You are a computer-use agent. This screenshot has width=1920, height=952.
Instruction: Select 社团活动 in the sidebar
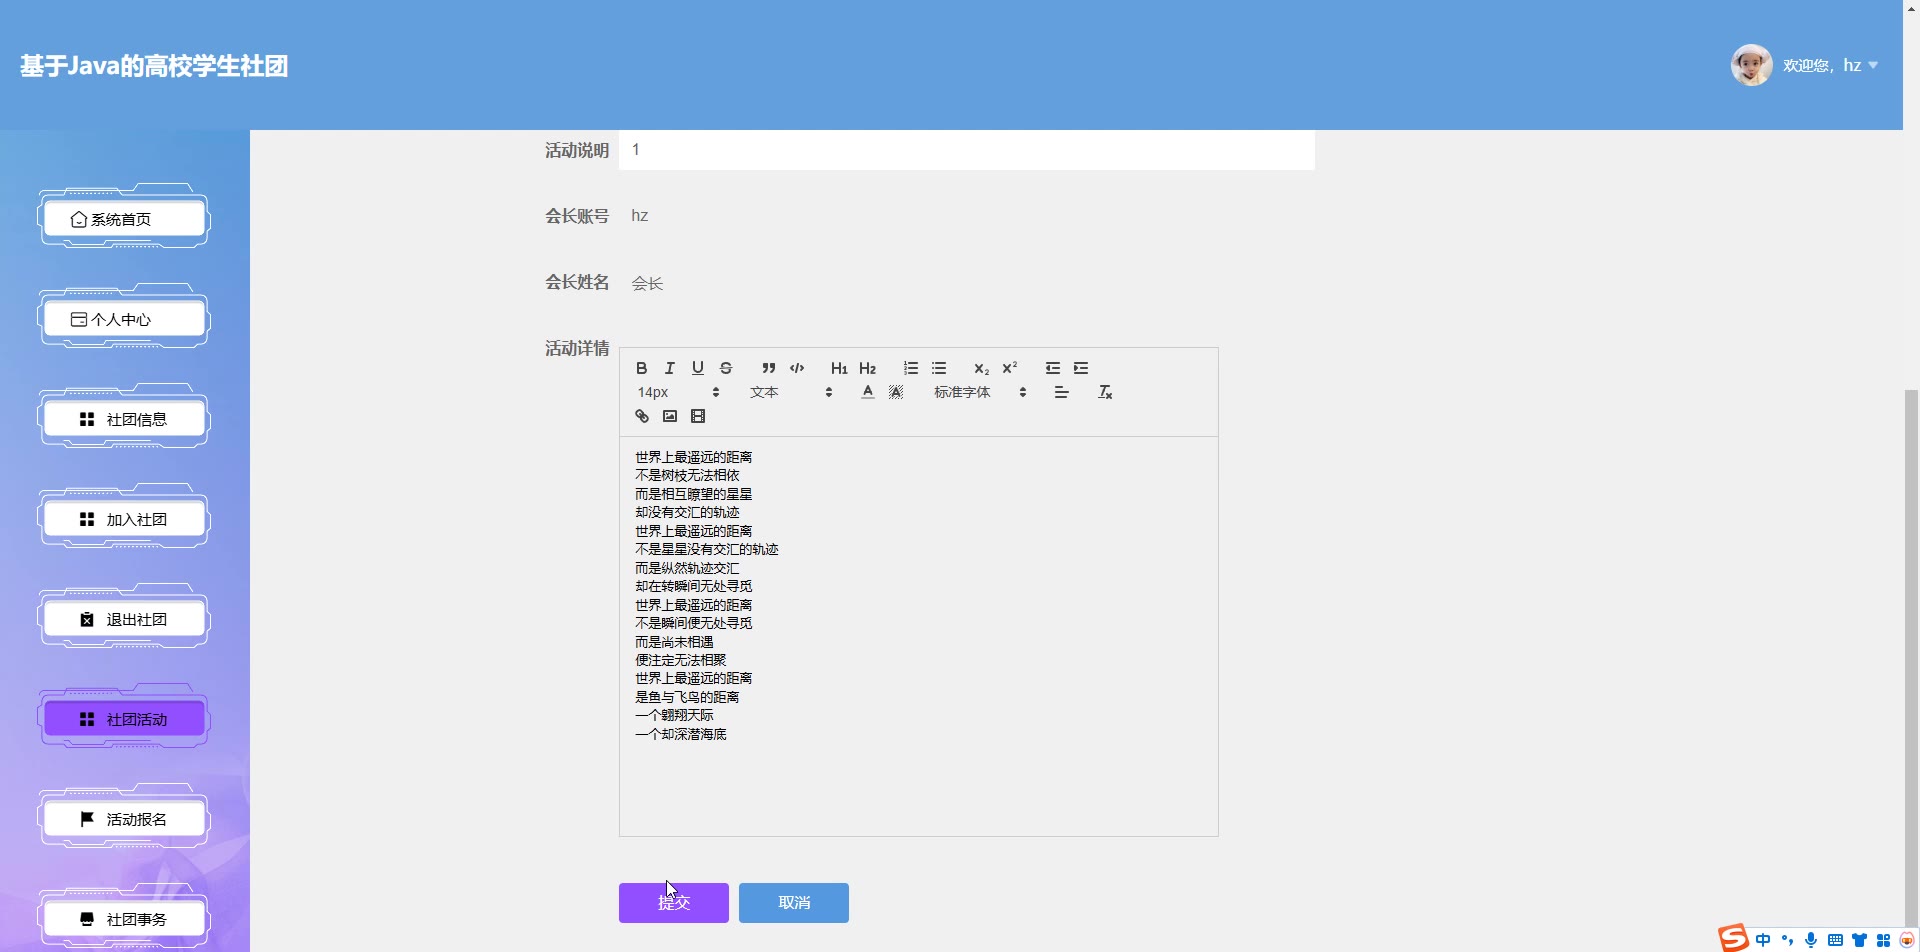click(x=124, y=719)
